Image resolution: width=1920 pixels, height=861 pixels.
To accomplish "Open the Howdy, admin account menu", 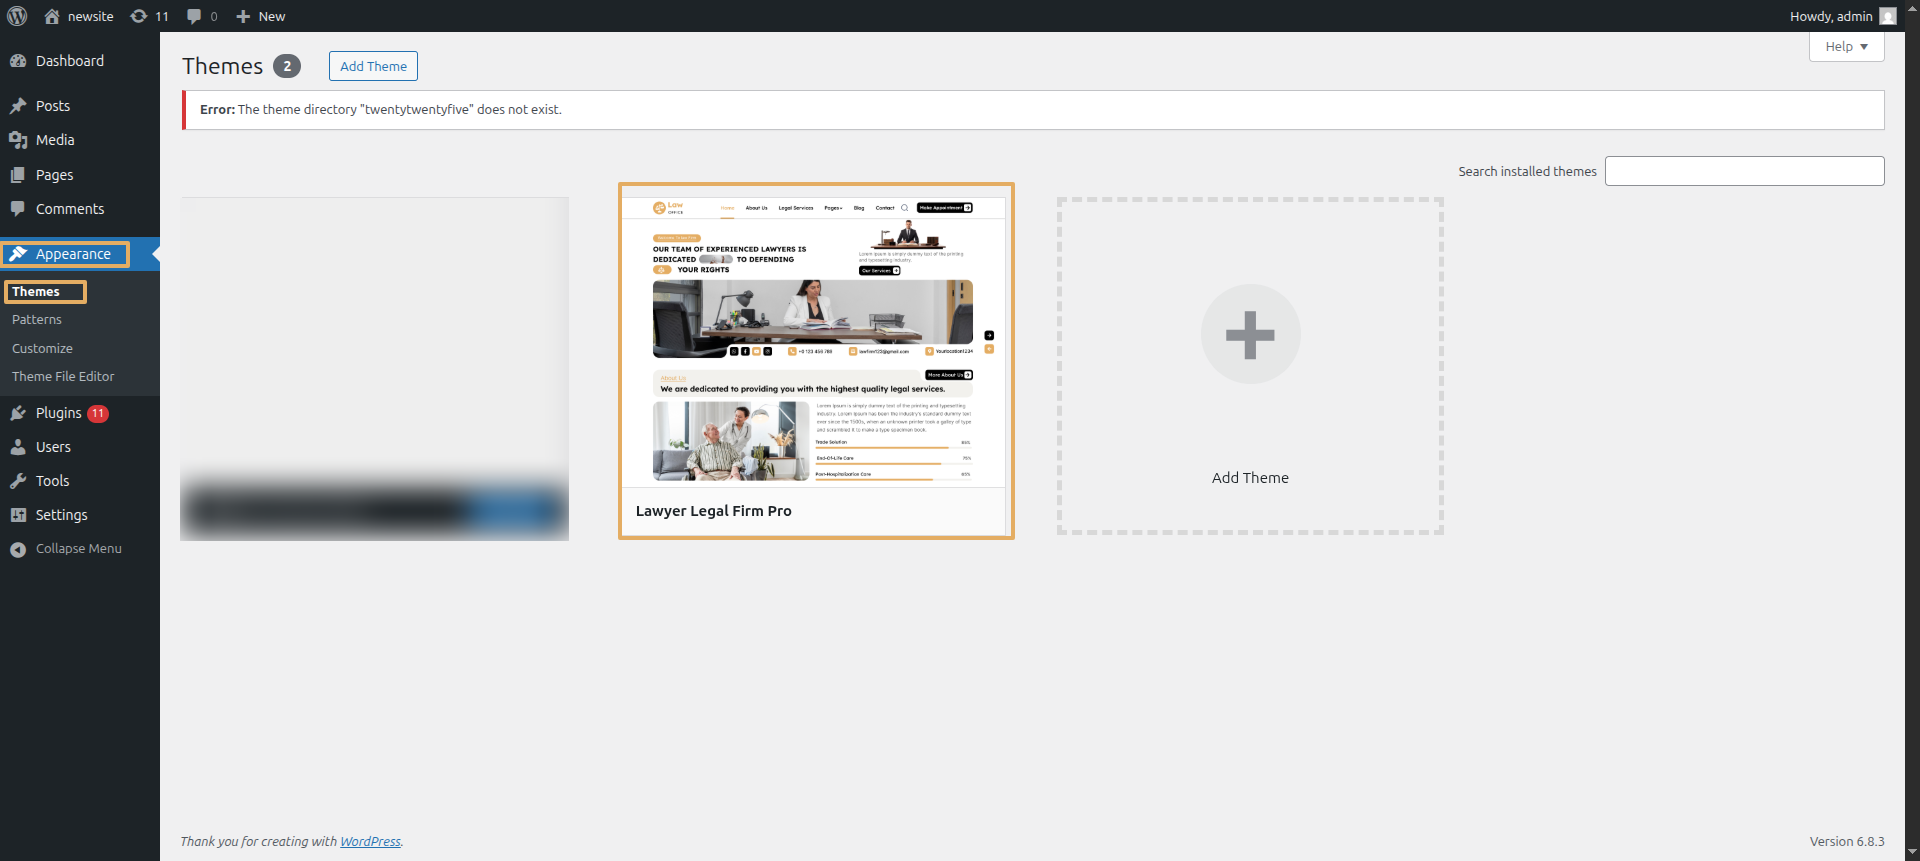I will 1830,16.
